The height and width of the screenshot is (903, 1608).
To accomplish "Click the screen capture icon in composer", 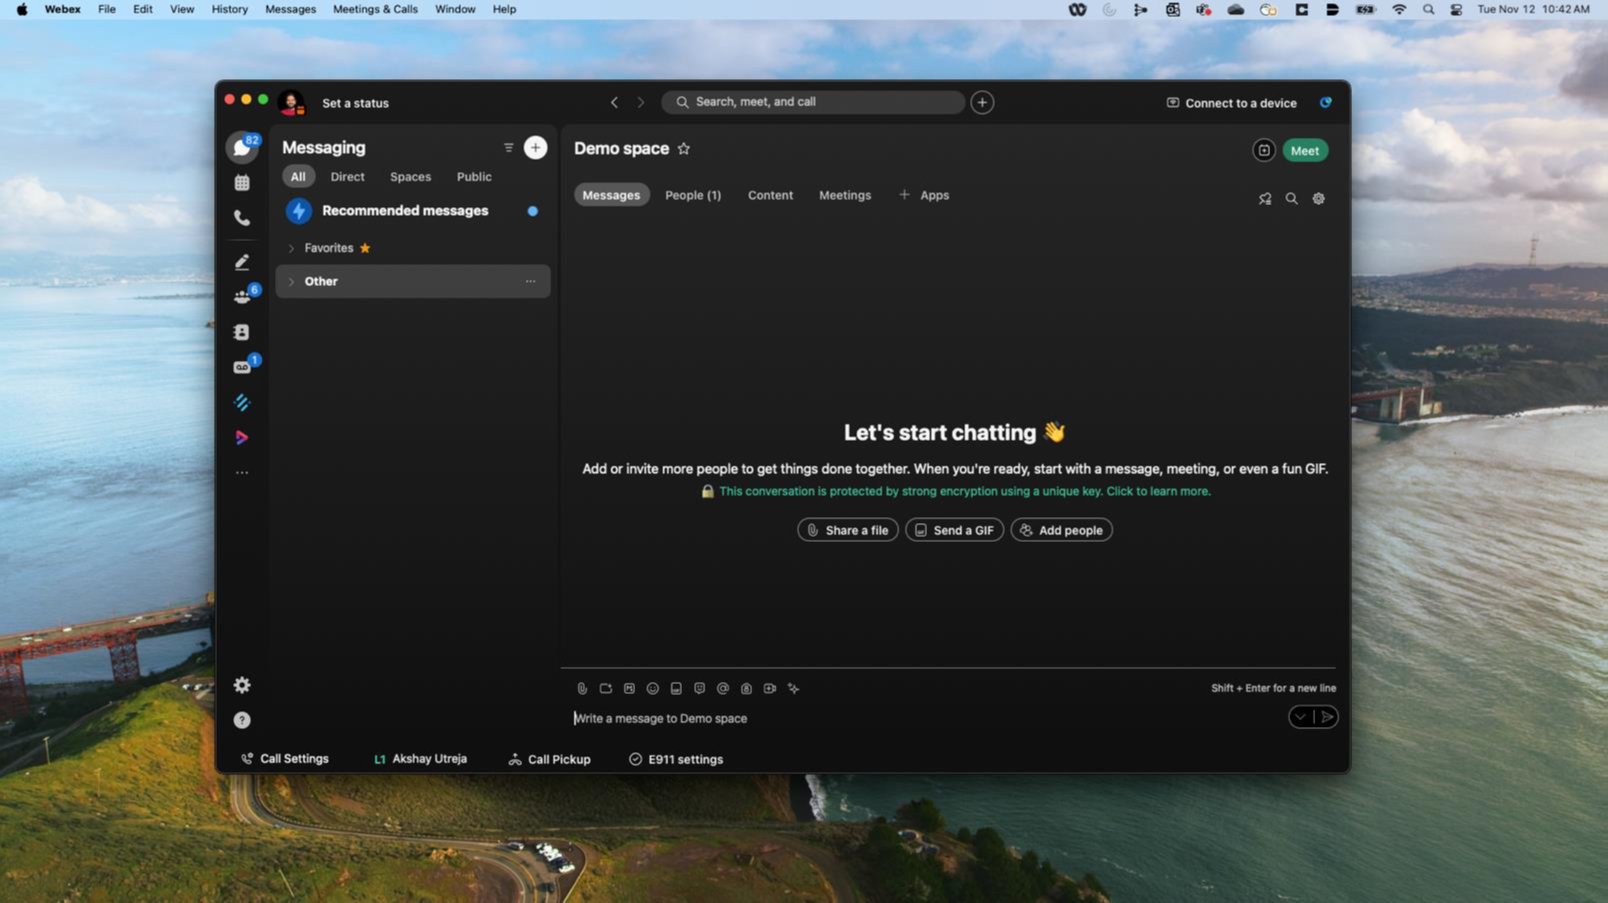I will (x=606, y=688).
